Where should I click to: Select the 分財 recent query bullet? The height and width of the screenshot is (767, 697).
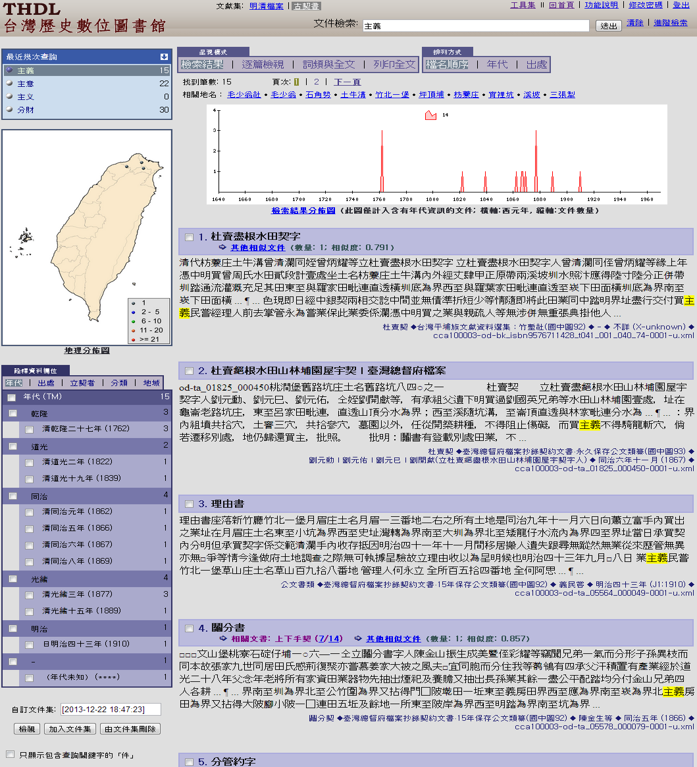[x=9, y=110]
